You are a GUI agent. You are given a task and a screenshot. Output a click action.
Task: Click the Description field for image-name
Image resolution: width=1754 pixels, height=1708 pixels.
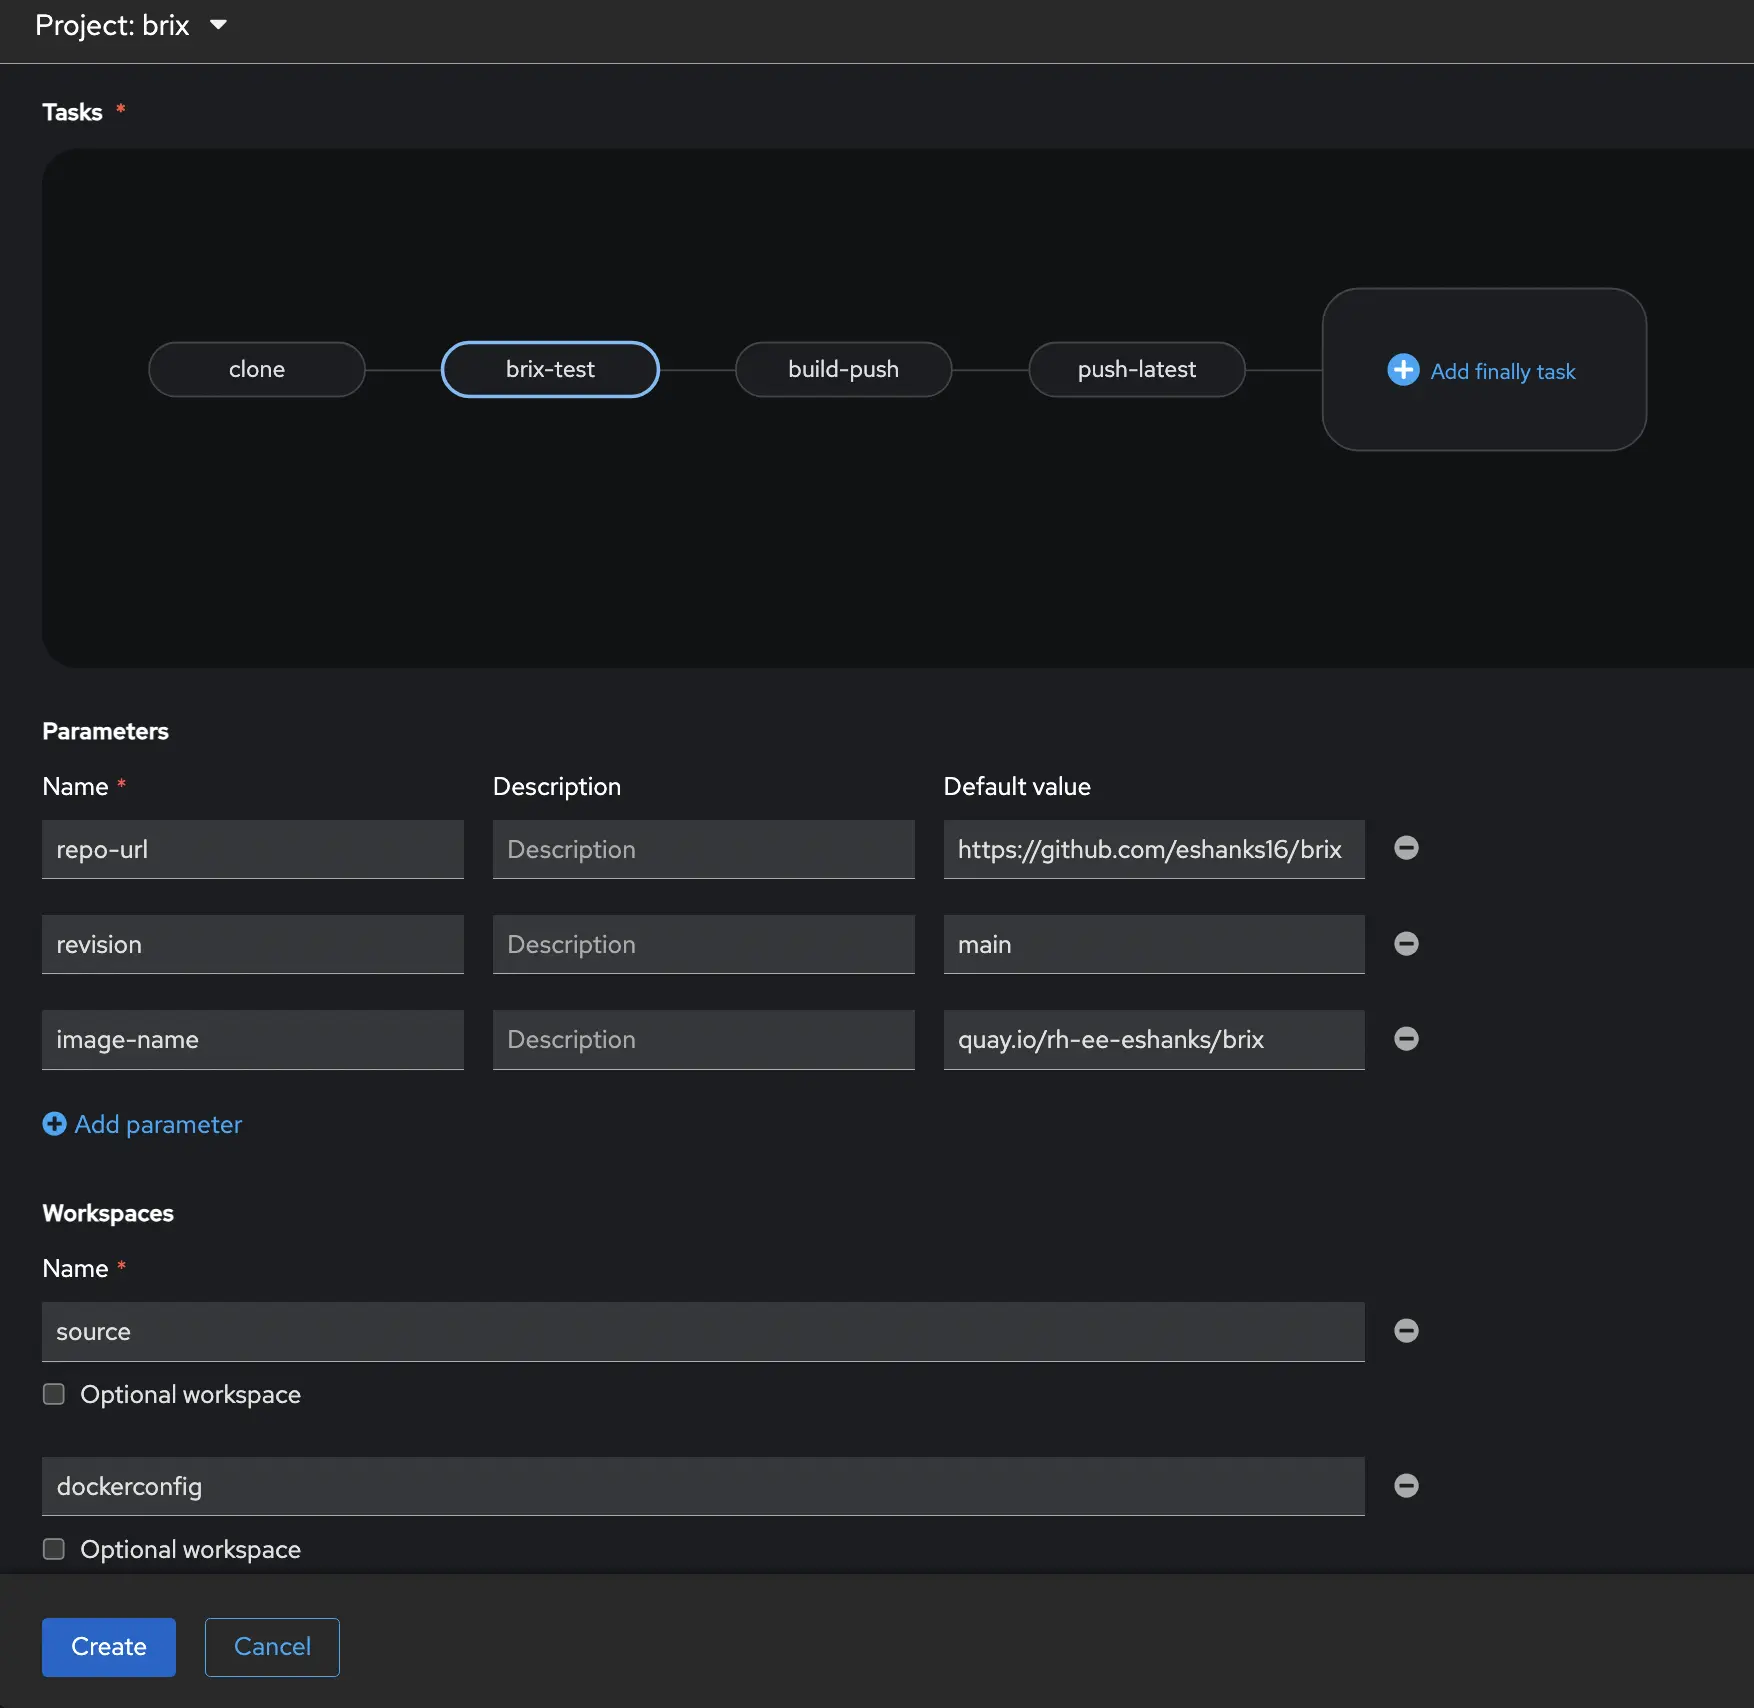tap(704, 1039)
